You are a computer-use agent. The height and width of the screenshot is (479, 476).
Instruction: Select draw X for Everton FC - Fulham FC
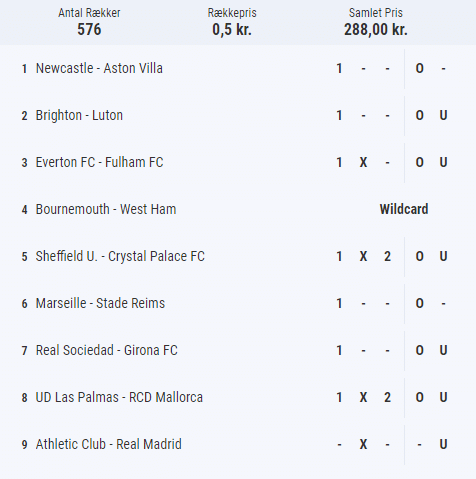coord(363,163)
